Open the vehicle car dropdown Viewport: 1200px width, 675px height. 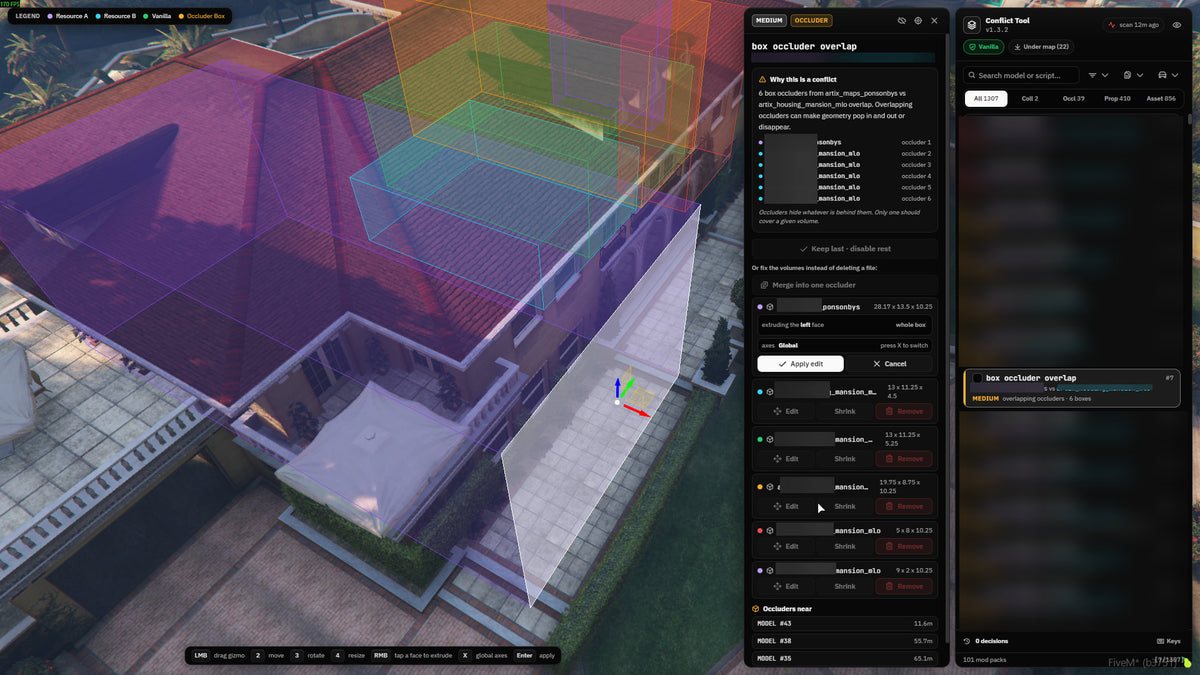1168,75
